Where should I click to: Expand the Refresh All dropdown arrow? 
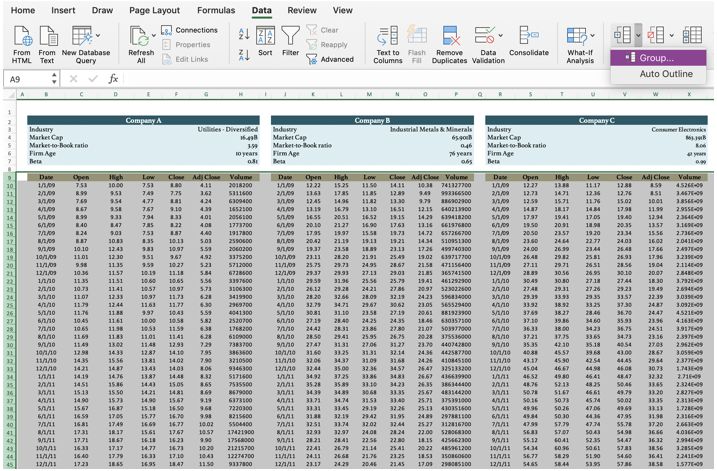pyautogui.click(x=154, y=36)
